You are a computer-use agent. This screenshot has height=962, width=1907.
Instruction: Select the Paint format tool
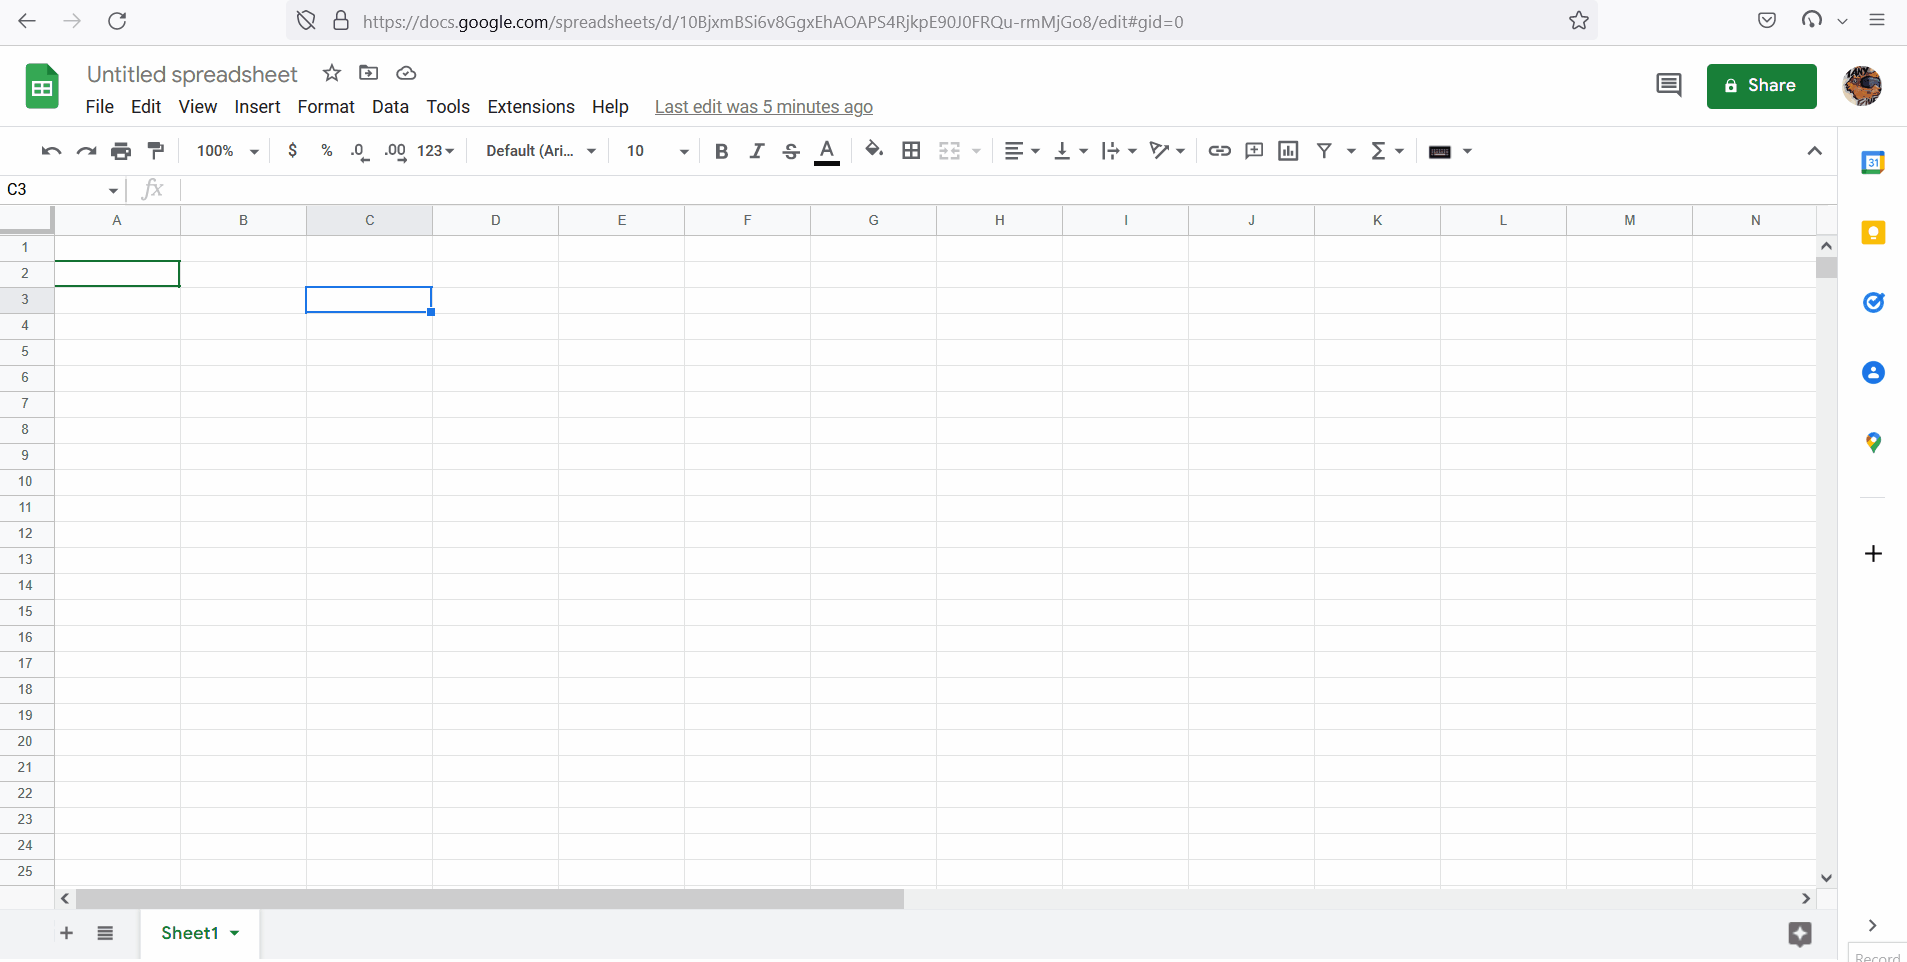coord(156,150)
